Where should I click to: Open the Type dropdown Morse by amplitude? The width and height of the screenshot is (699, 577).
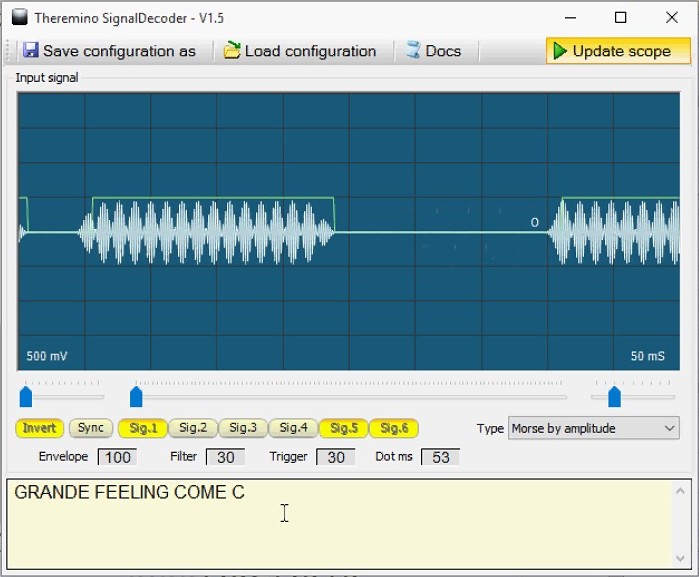[x=593, y=428]
